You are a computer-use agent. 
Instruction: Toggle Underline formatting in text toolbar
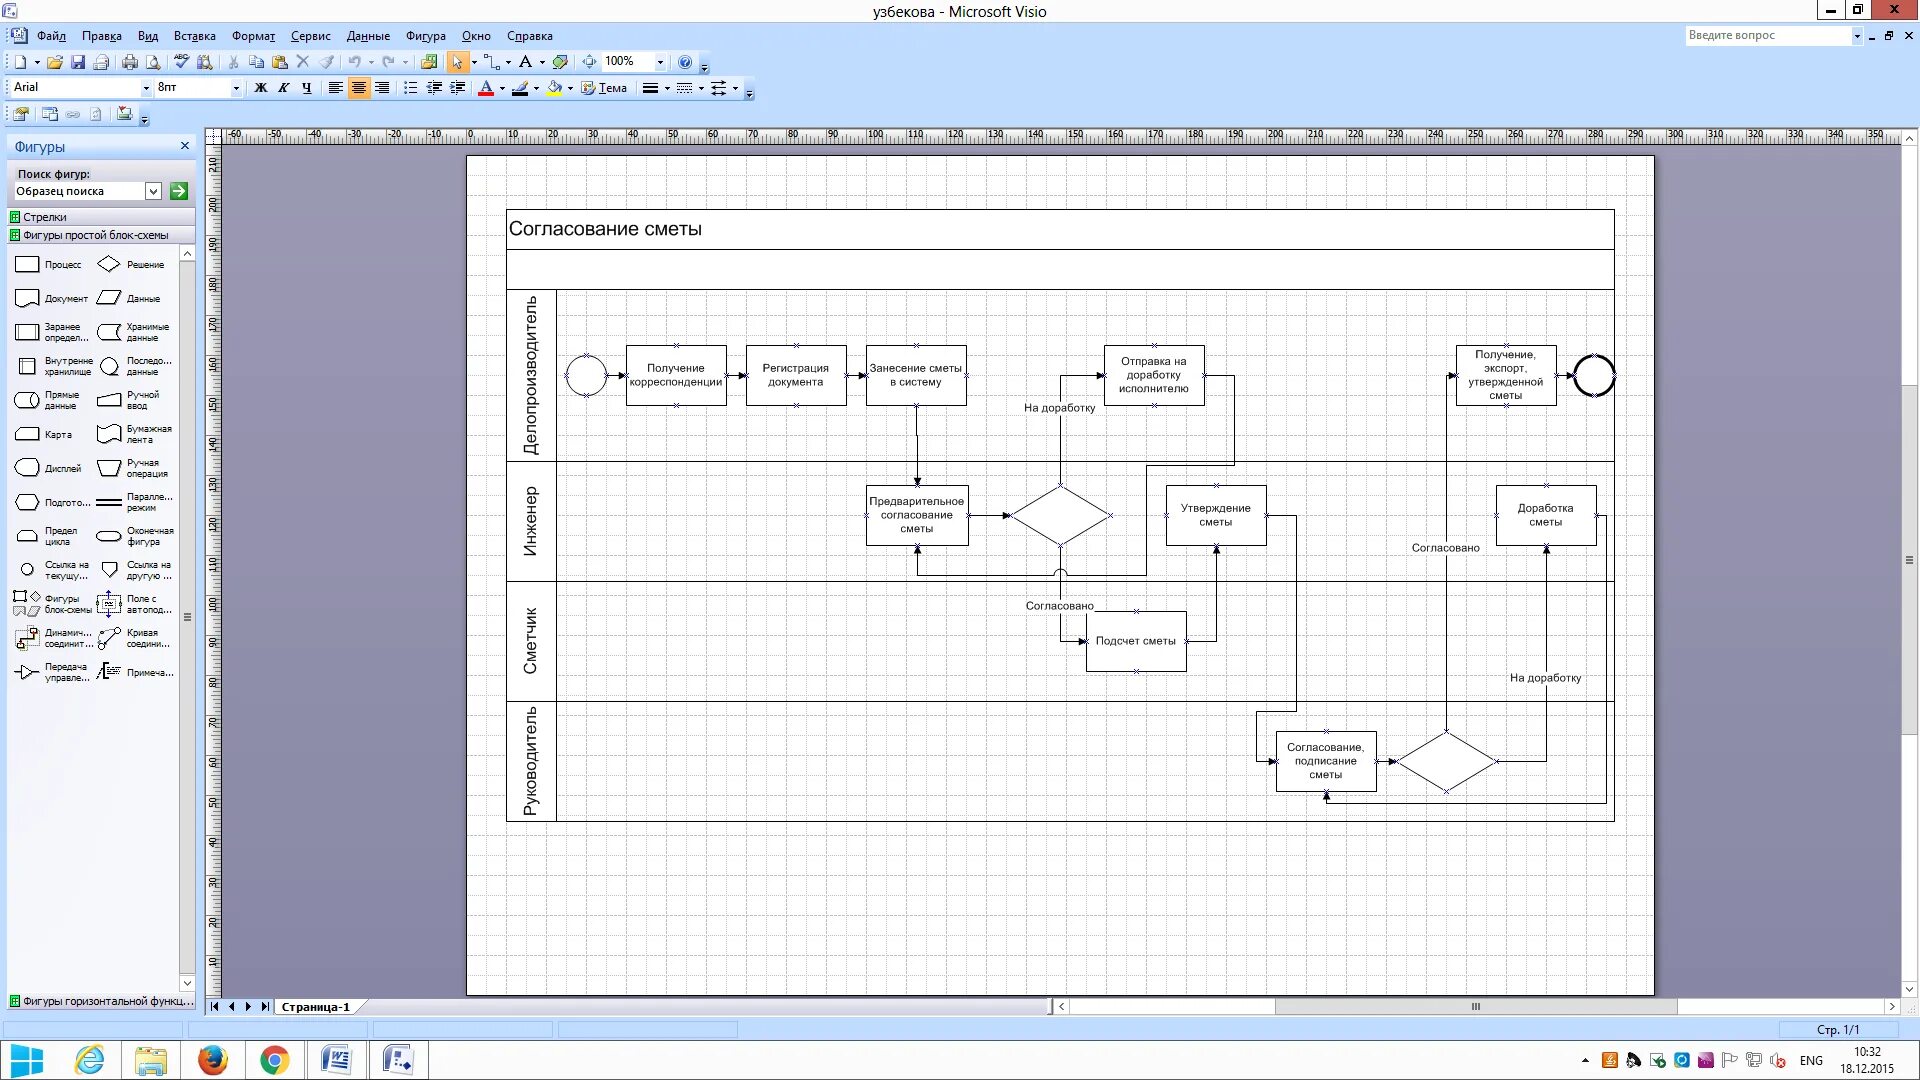coord(305,87)
